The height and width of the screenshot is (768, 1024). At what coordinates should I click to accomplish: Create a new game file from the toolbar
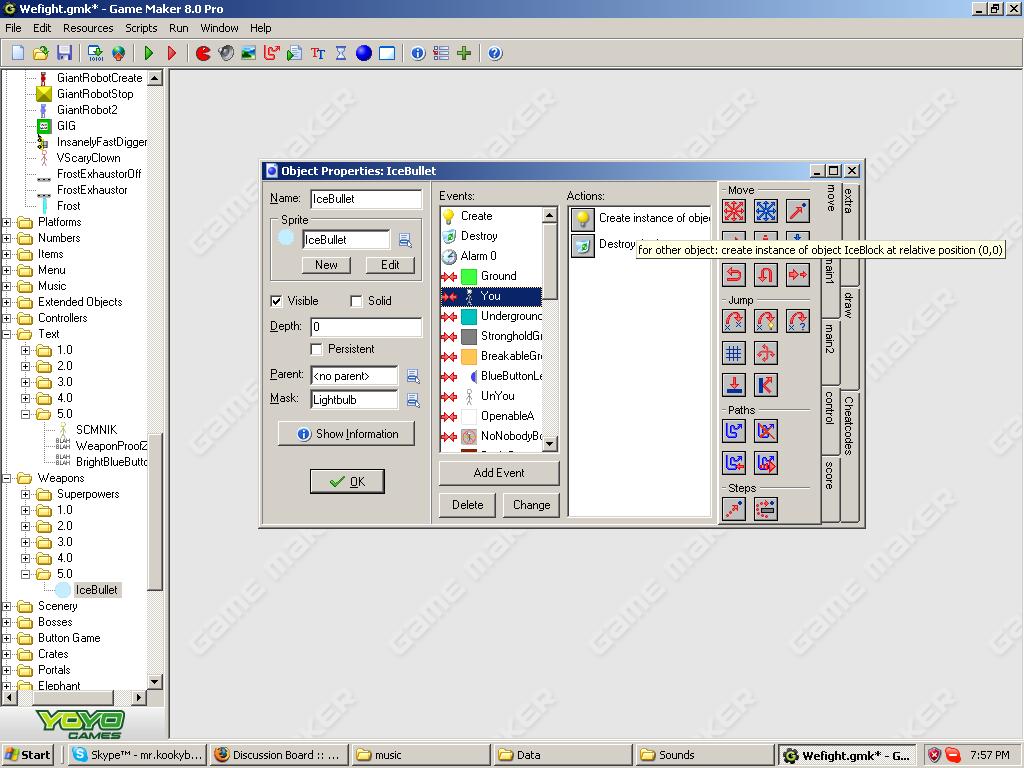point(18,53)
